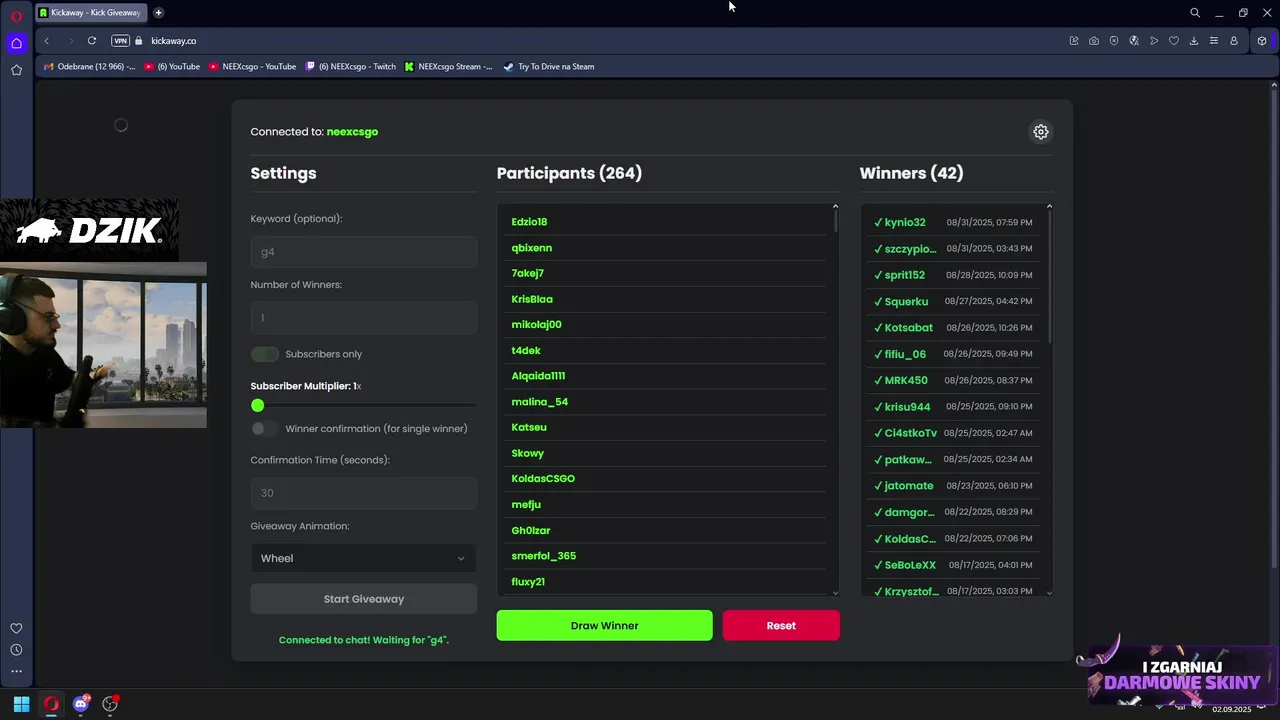Open the Kickaway settings gear
This screenshot has height=720, width=1280.
pos(1041,132)
